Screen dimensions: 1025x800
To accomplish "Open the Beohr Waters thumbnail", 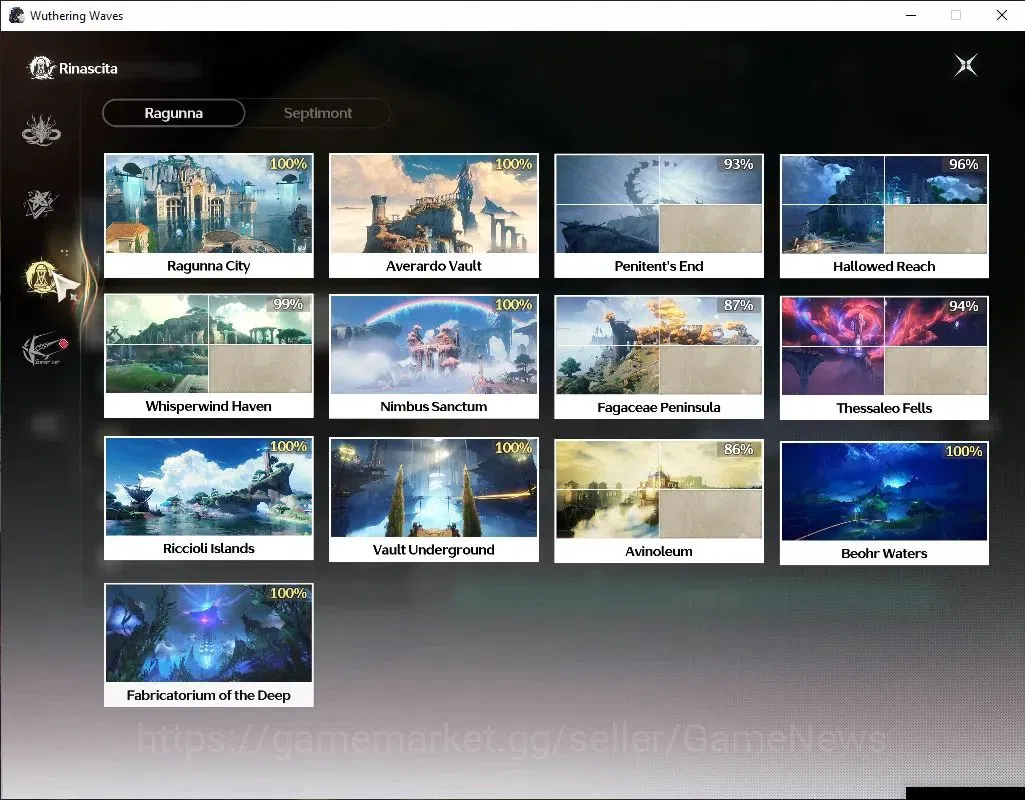I will click(x=884, y=503).
